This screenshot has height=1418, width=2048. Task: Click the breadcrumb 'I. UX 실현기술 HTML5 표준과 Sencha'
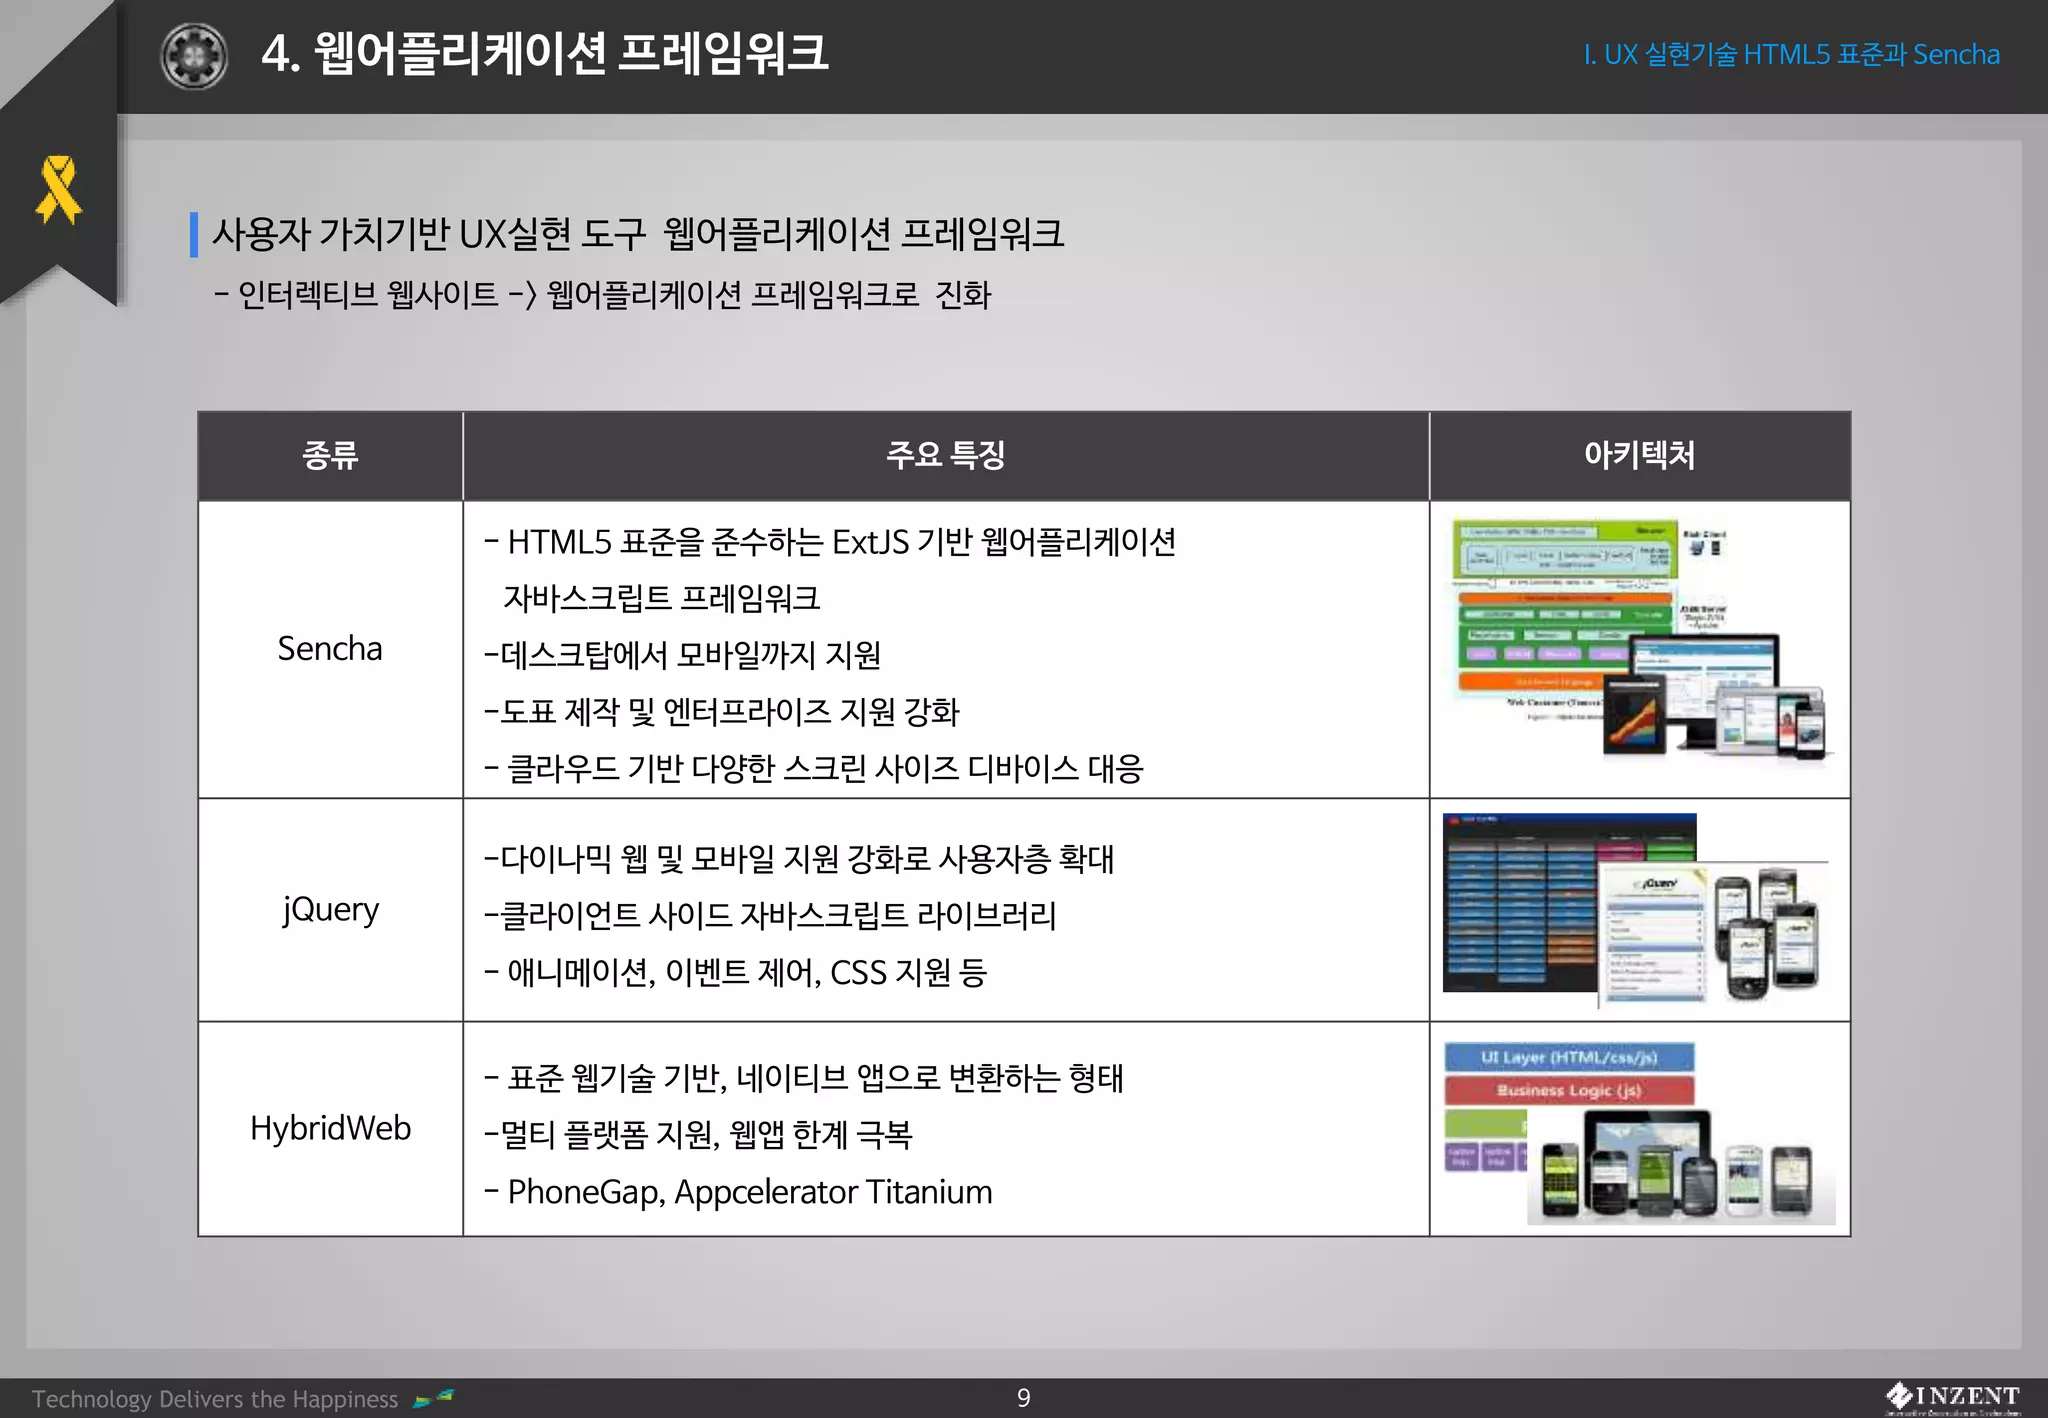pos(1791,54)
